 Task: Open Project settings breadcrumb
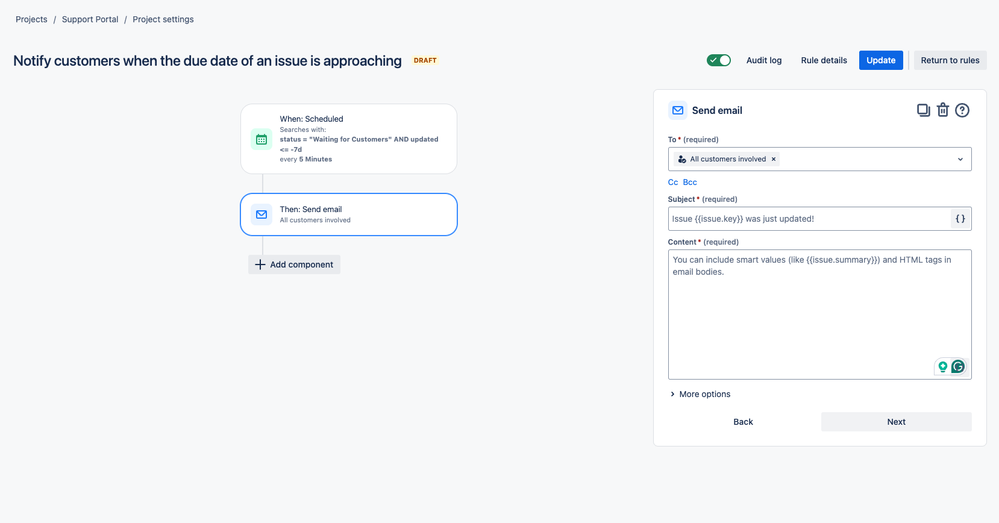tap(163, 19)
